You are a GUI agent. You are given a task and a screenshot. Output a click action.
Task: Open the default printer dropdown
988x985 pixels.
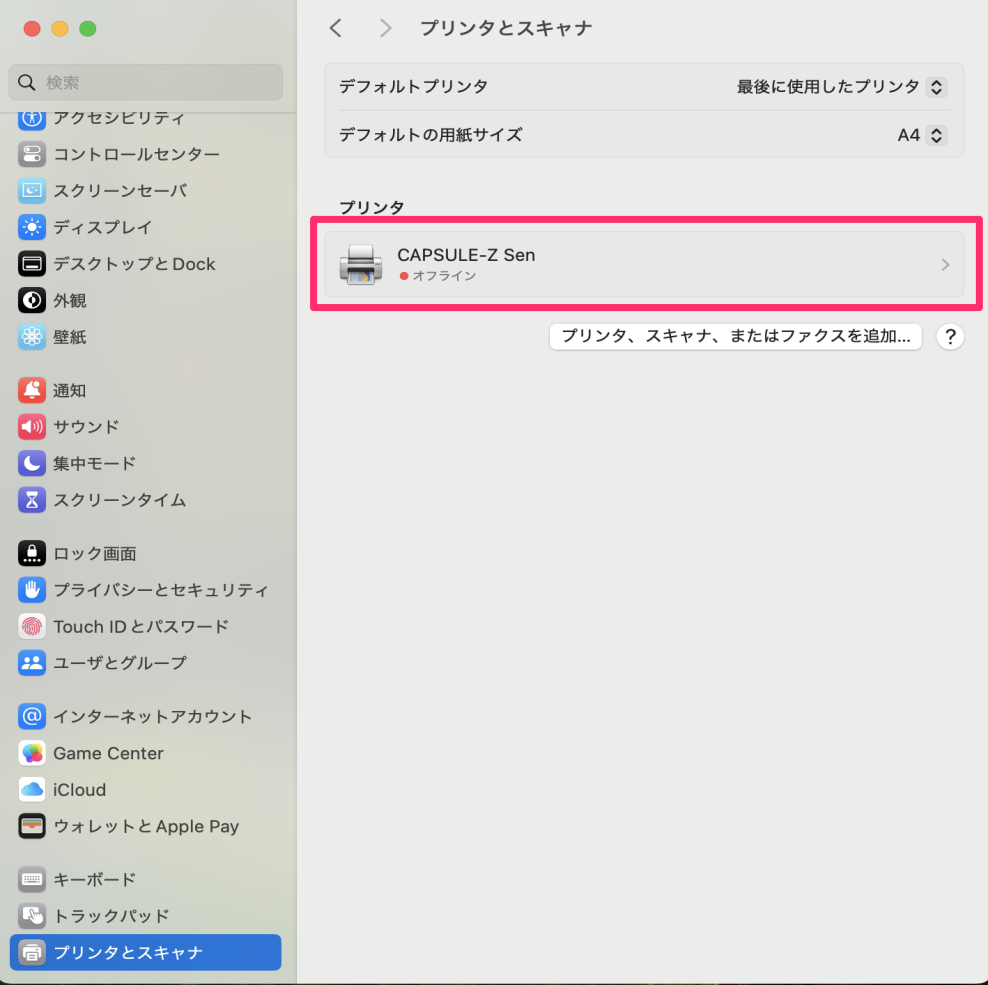click(935, 87)
